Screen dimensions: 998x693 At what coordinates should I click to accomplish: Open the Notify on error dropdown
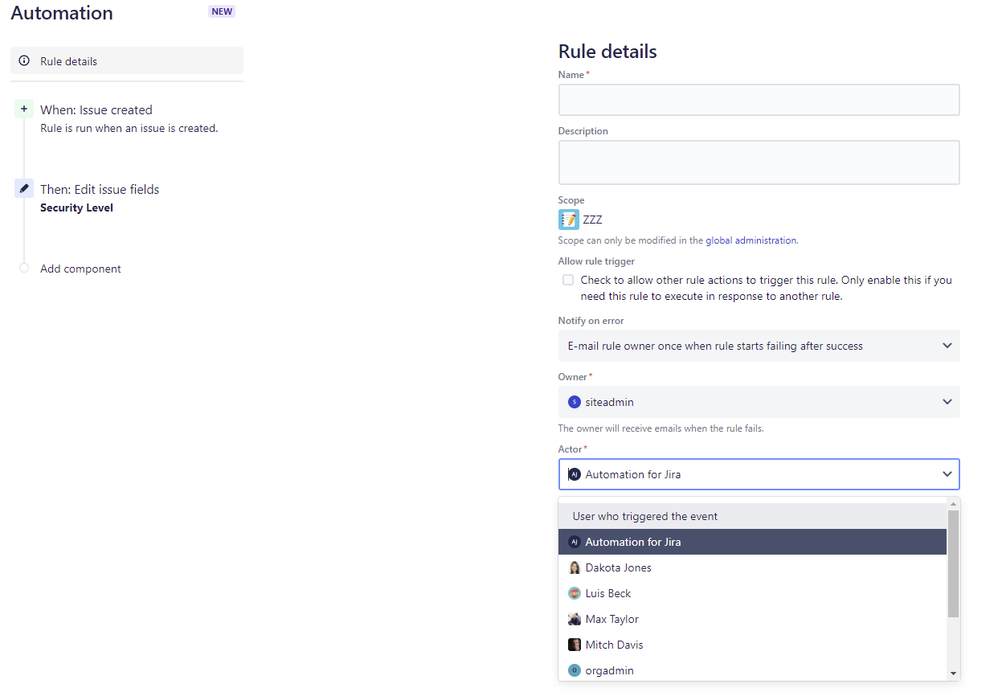point(759,346)
